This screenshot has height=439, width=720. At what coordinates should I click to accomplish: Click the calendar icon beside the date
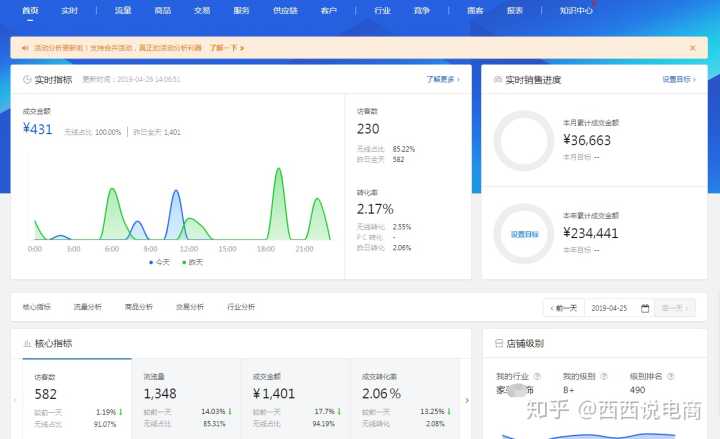645,308
